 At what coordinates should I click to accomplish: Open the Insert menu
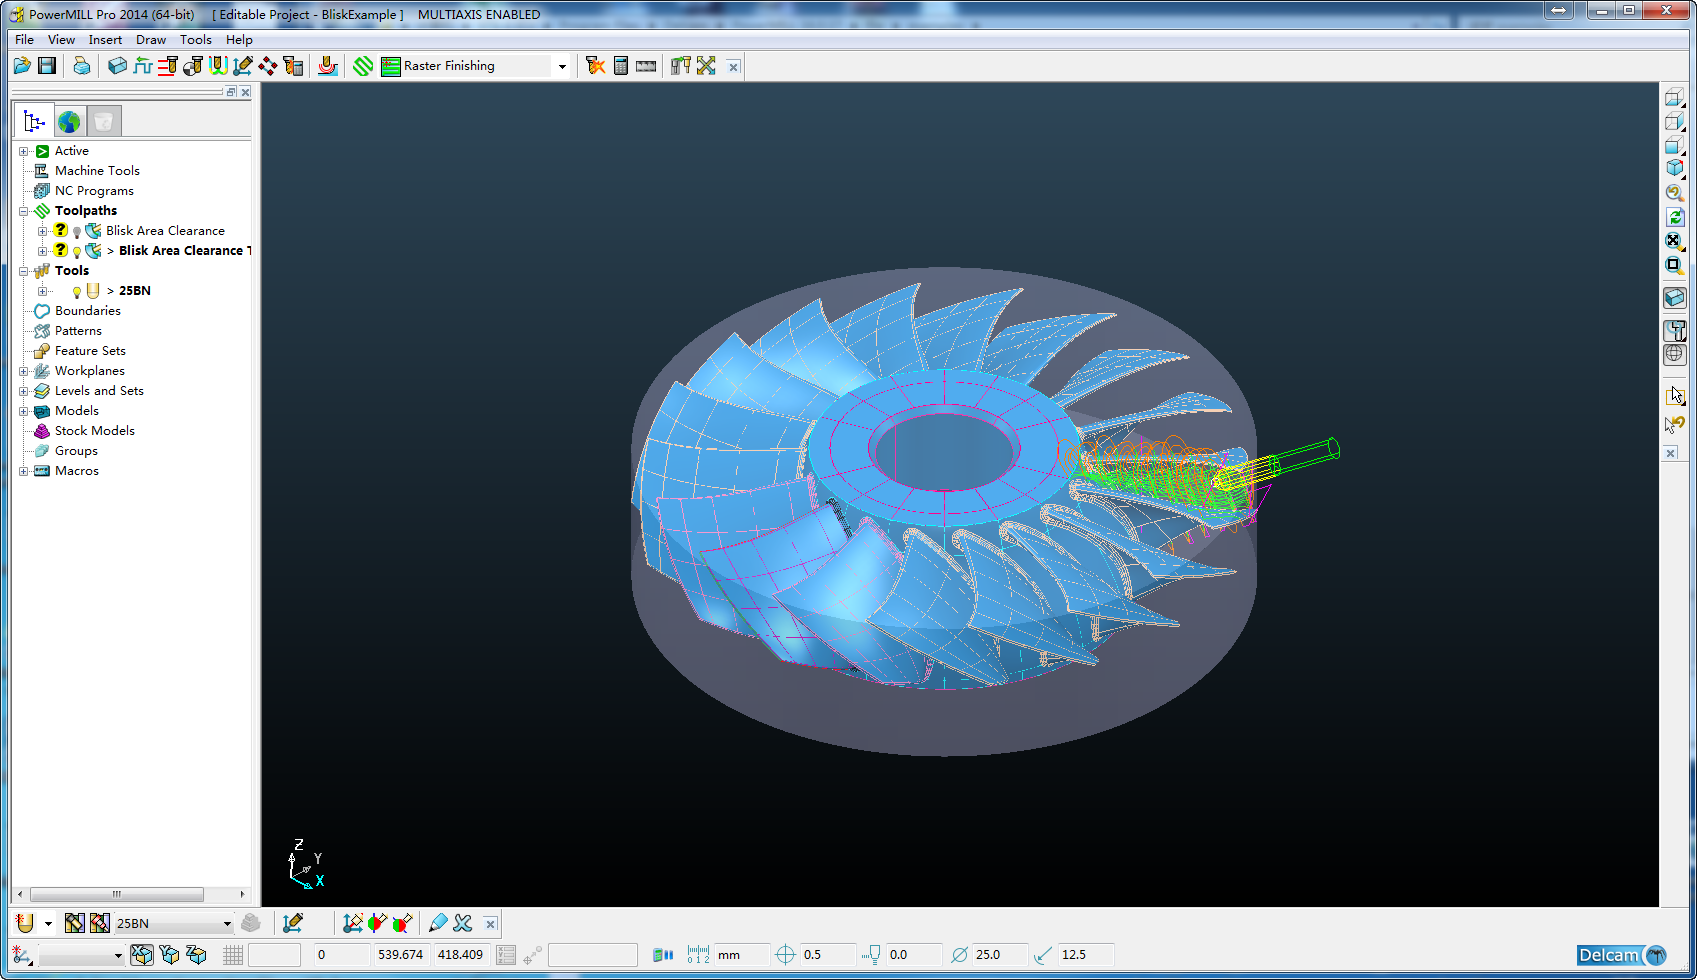click(x=105, y=40)
